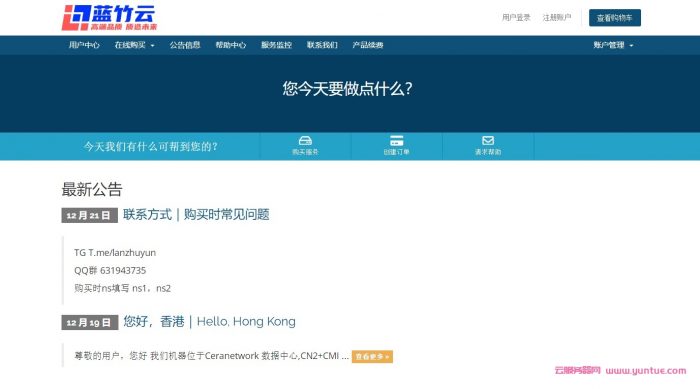
Task: Expand the 在线购买 dropdown
Action: tap(134, 45)
